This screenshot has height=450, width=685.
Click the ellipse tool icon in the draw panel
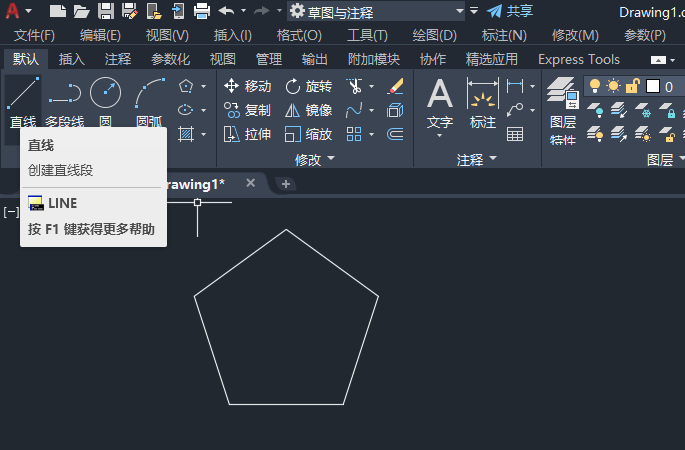[x=186, y=110]
